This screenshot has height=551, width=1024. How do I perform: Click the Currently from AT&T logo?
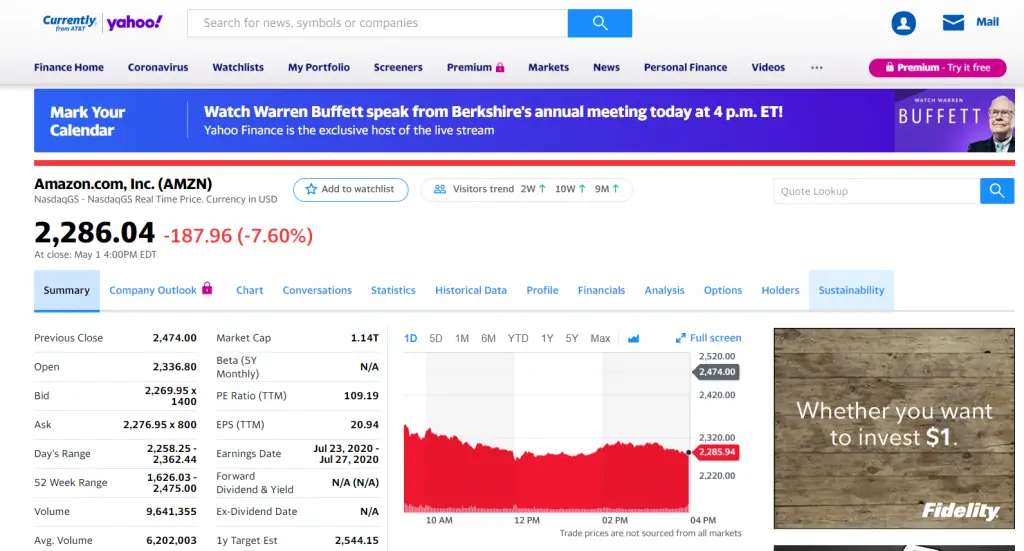point(69,23)
